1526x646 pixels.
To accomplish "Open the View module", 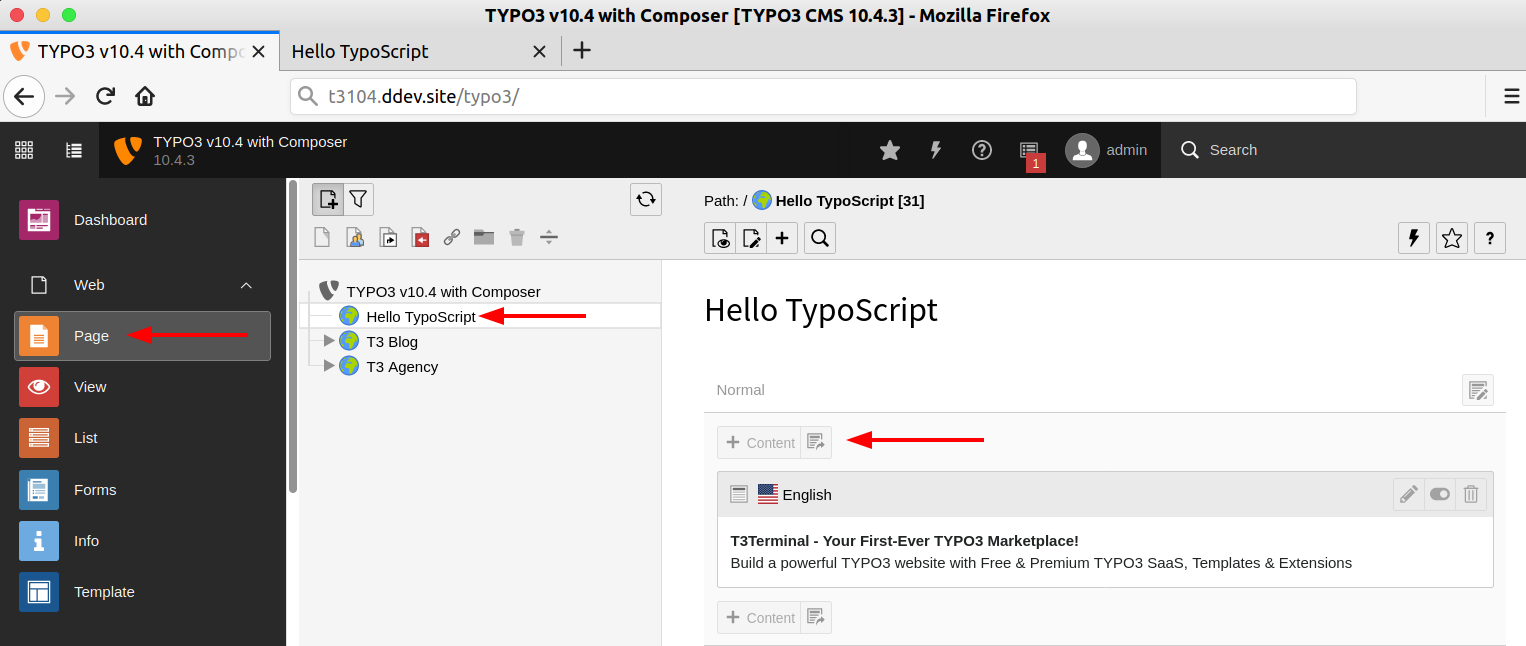I will click(x=143, y=387).
